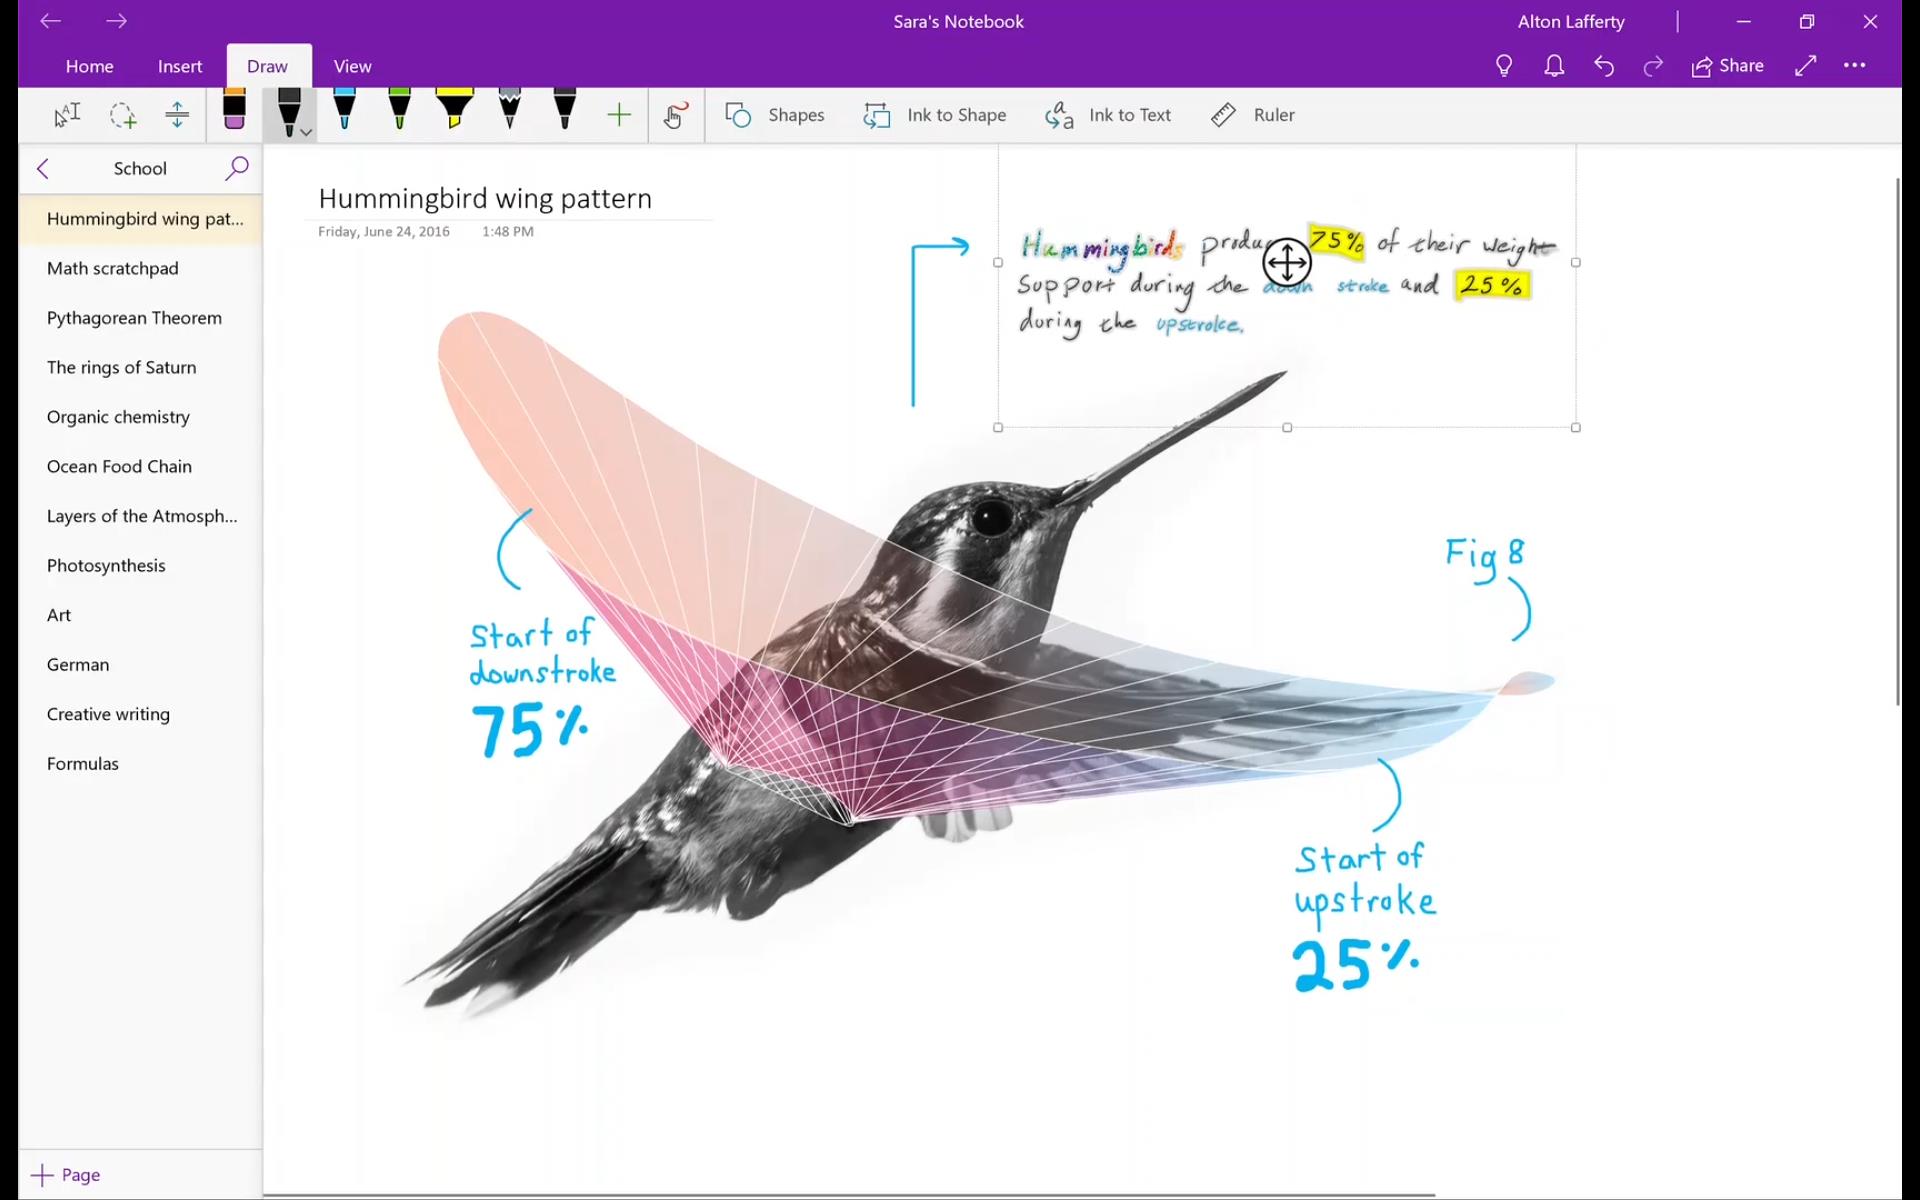Open the Formulas notebook page
The image size is (1920, 1200).
(x=83, y=763)
